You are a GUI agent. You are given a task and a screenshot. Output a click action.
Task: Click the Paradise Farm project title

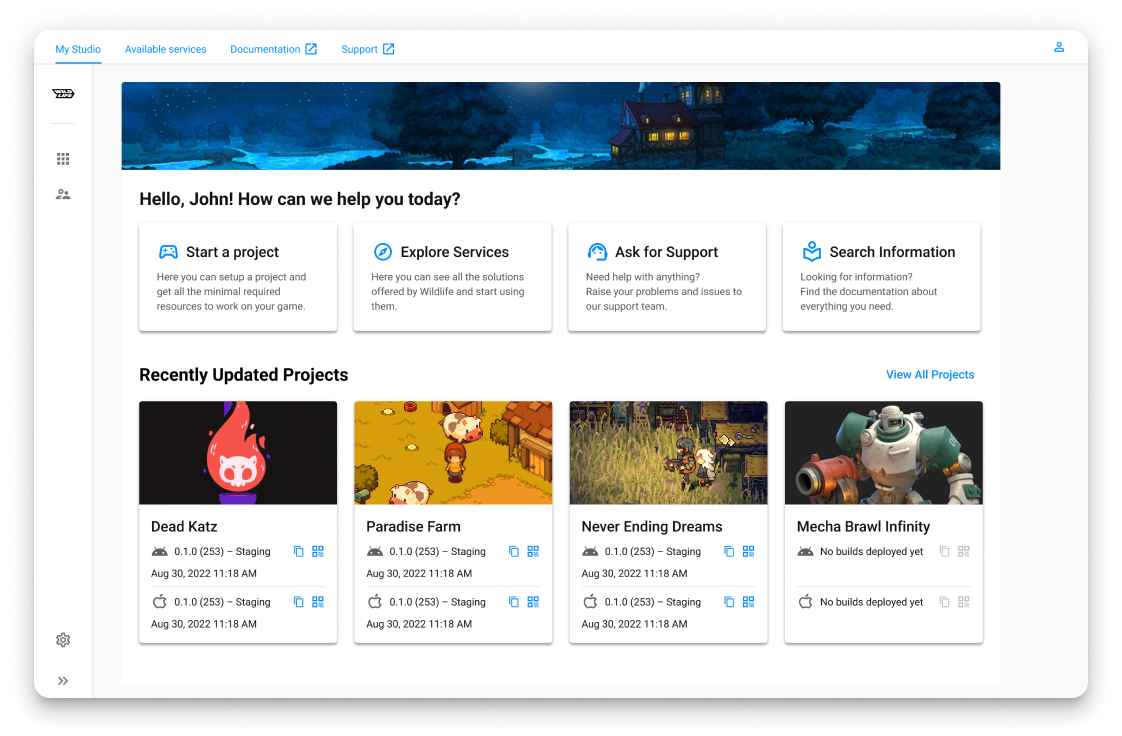click(x=413, y=526)
